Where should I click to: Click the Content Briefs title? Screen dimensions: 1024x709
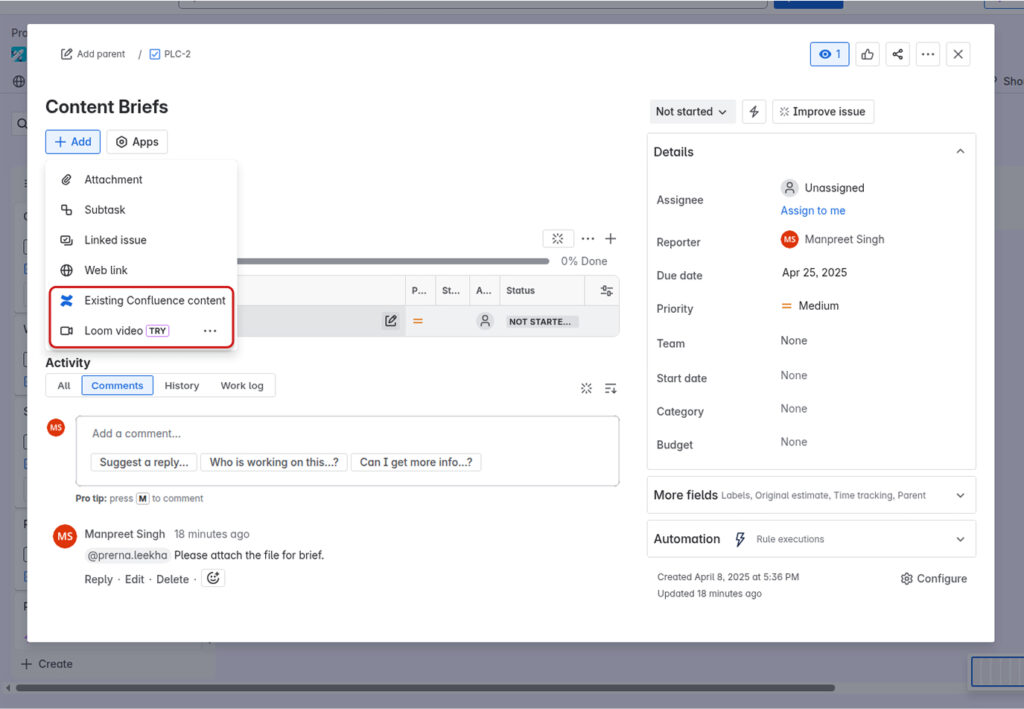pos(106,107)
